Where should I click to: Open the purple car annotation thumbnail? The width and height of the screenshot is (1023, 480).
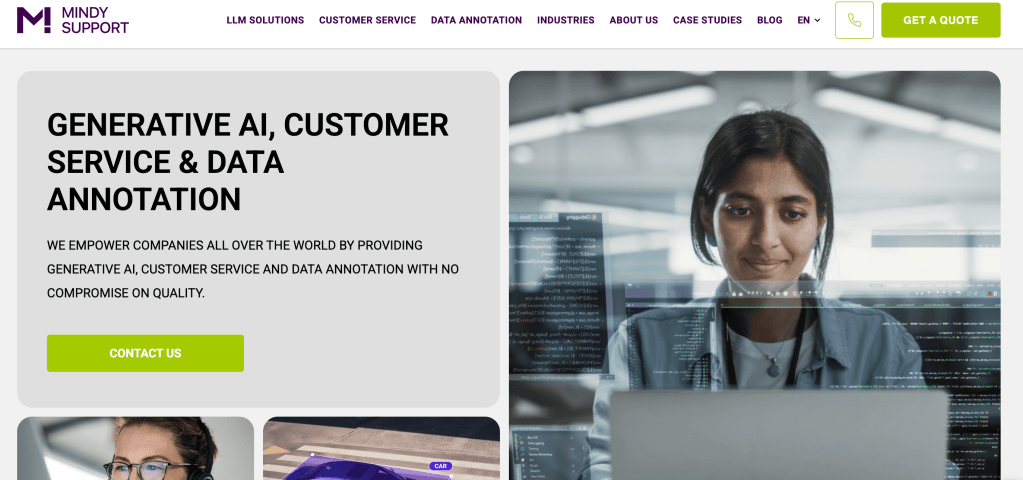pyautogui.click(x=381, y=449)
